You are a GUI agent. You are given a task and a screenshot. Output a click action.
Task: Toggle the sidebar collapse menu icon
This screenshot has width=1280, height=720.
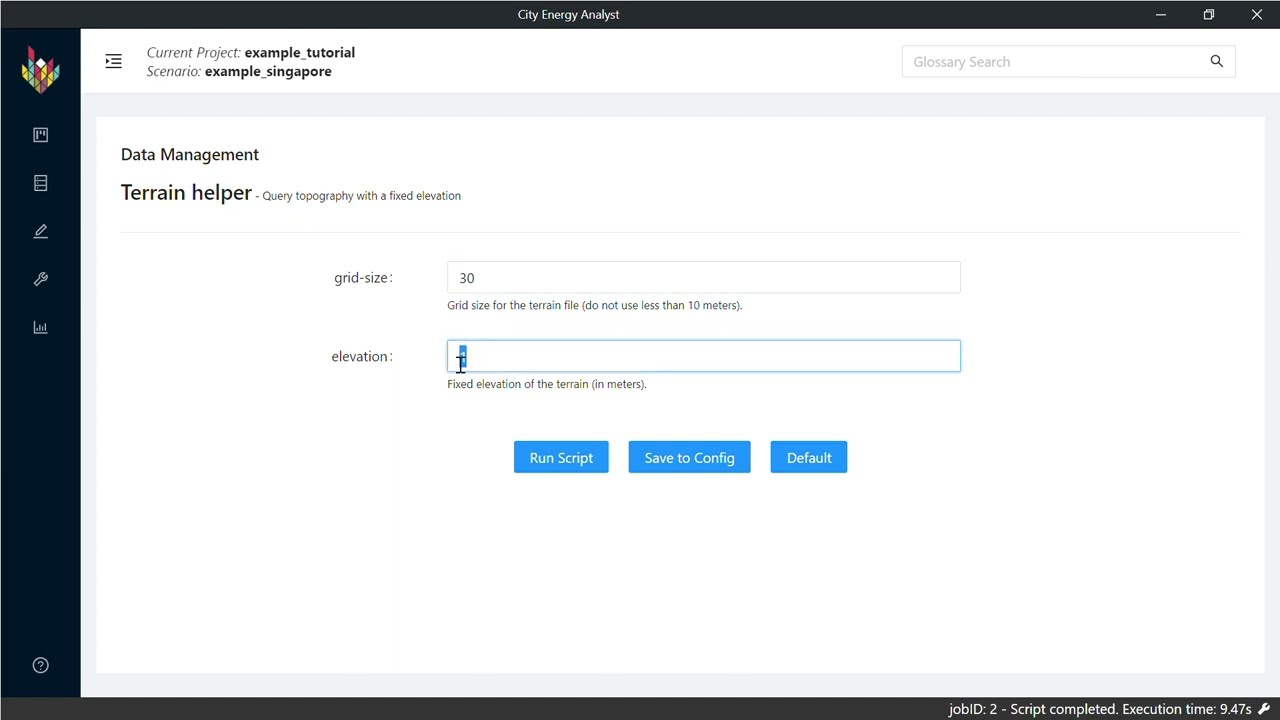113,62
